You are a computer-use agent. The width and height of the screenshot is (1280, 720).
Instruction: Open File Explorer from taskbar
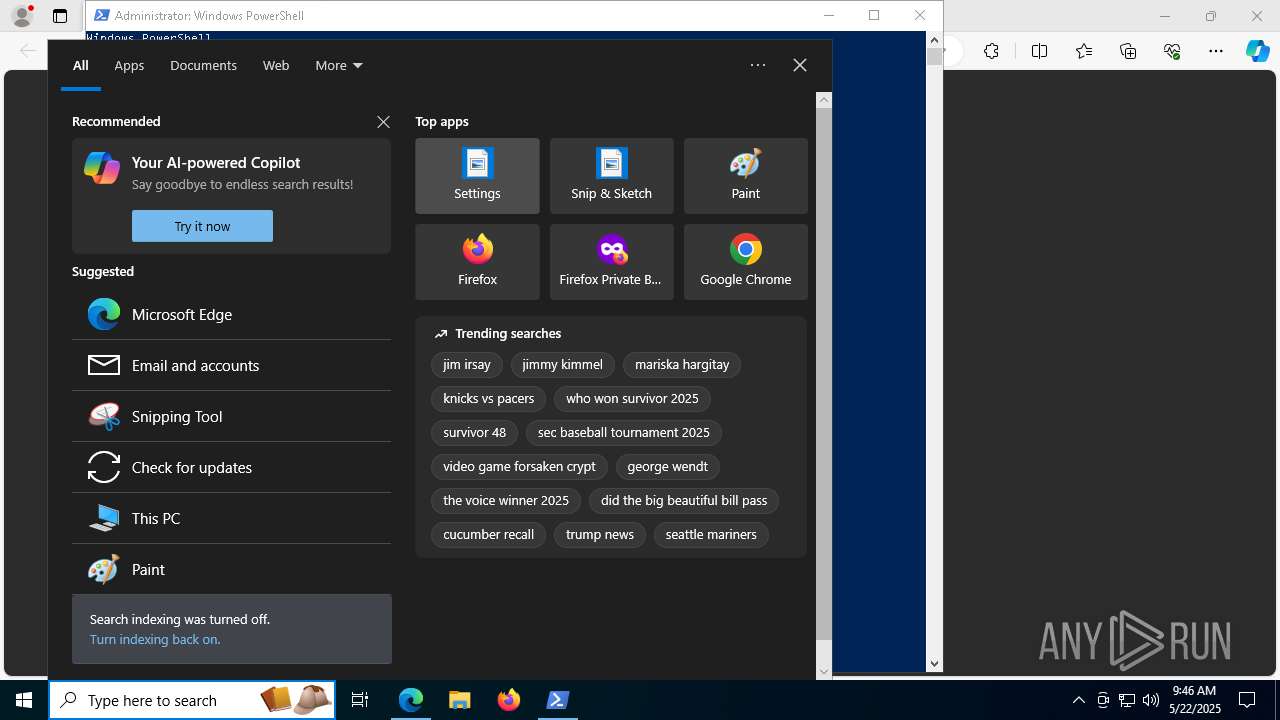click(x=459, y=700)
